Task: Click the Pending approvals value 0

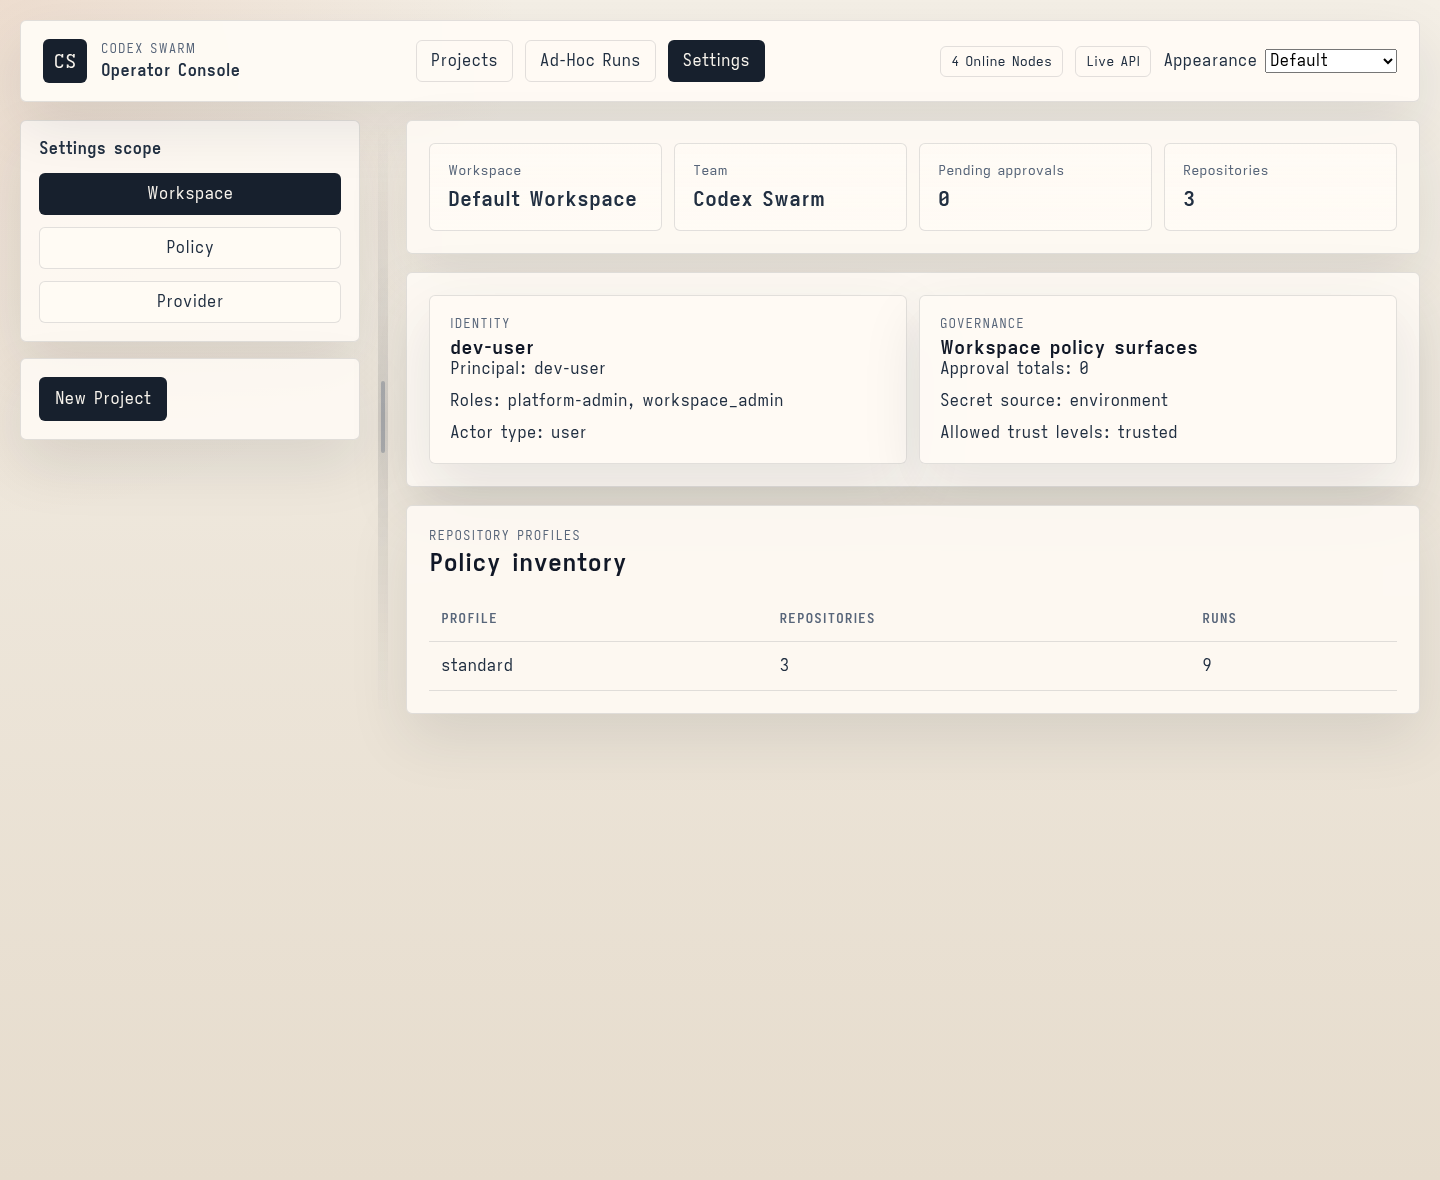Action: click(x=944, y=199)
